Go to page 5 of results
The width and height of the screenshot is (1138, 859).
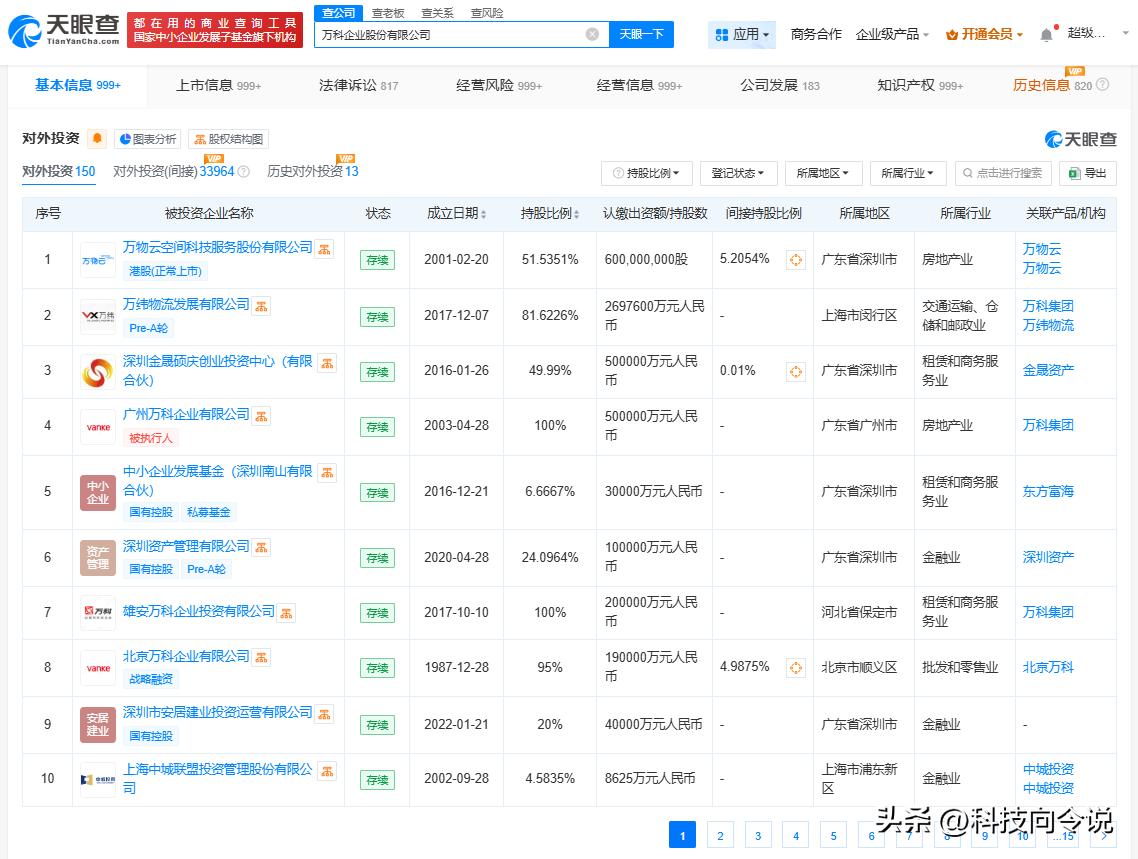833,835
